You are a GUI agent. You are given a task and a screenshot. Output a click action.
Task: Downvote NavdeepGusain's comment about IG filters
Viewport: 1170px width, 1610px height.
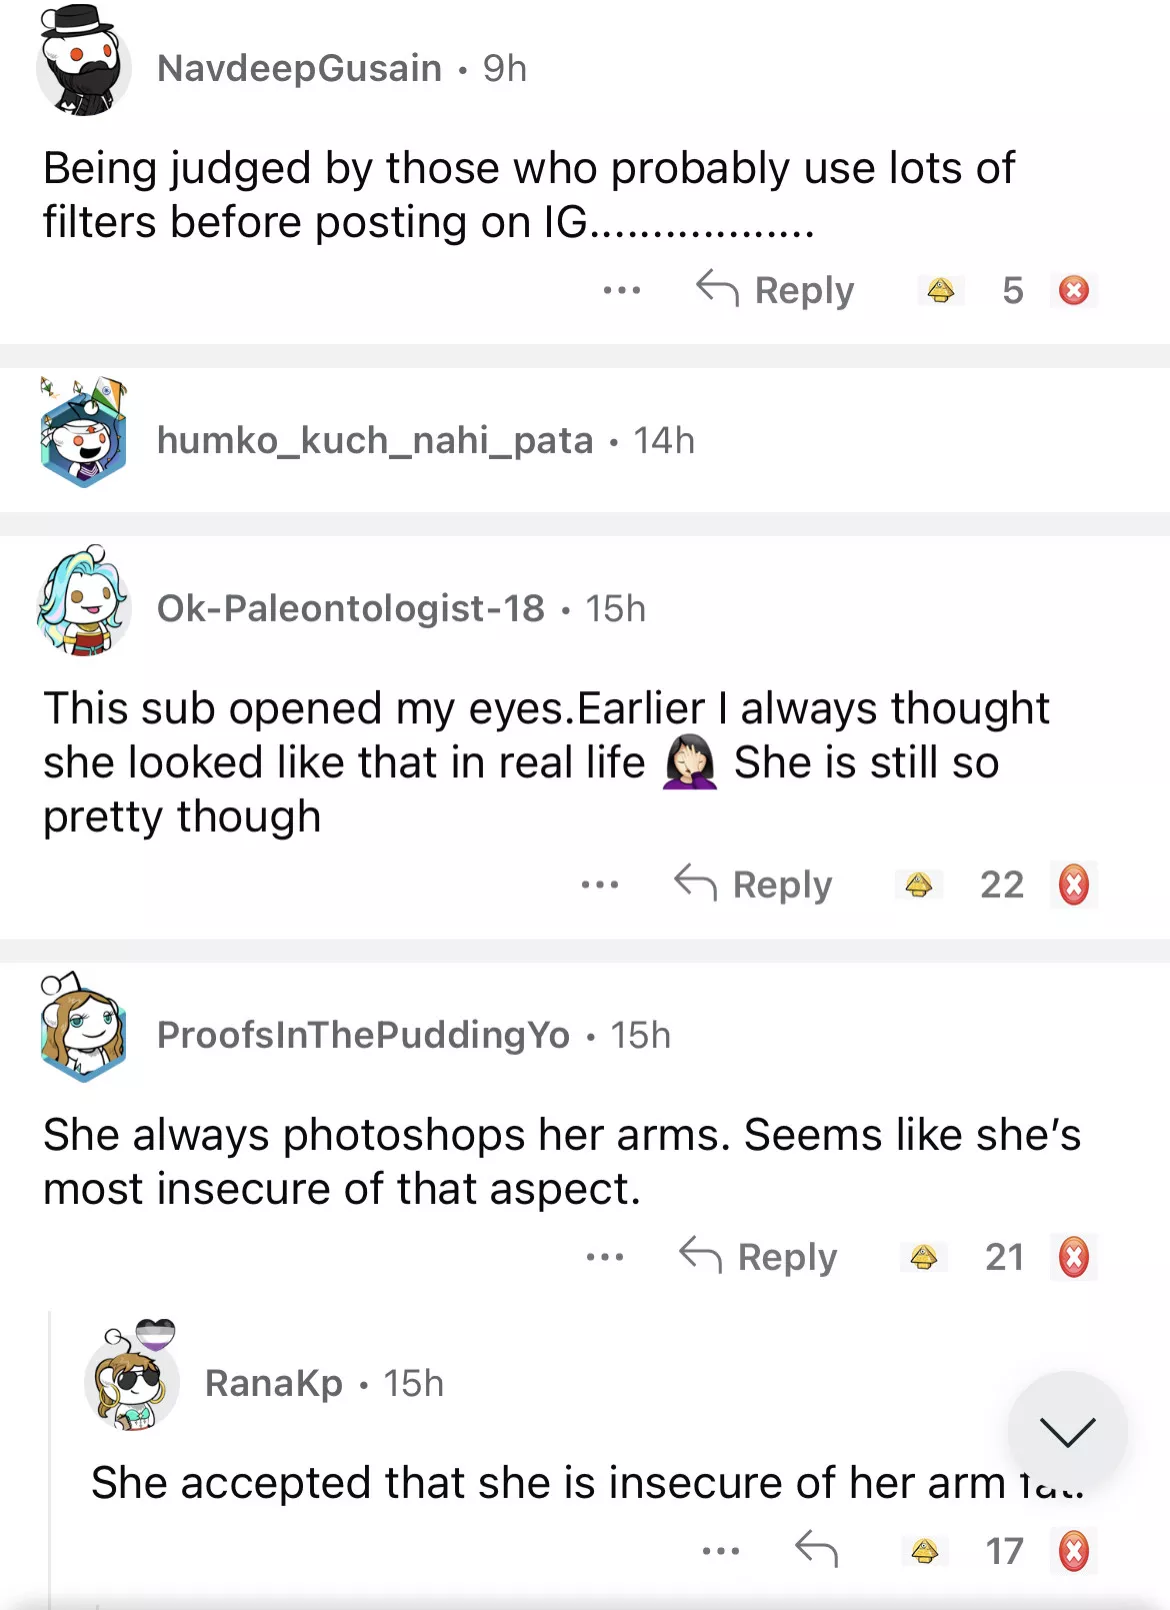[1074, 291]
